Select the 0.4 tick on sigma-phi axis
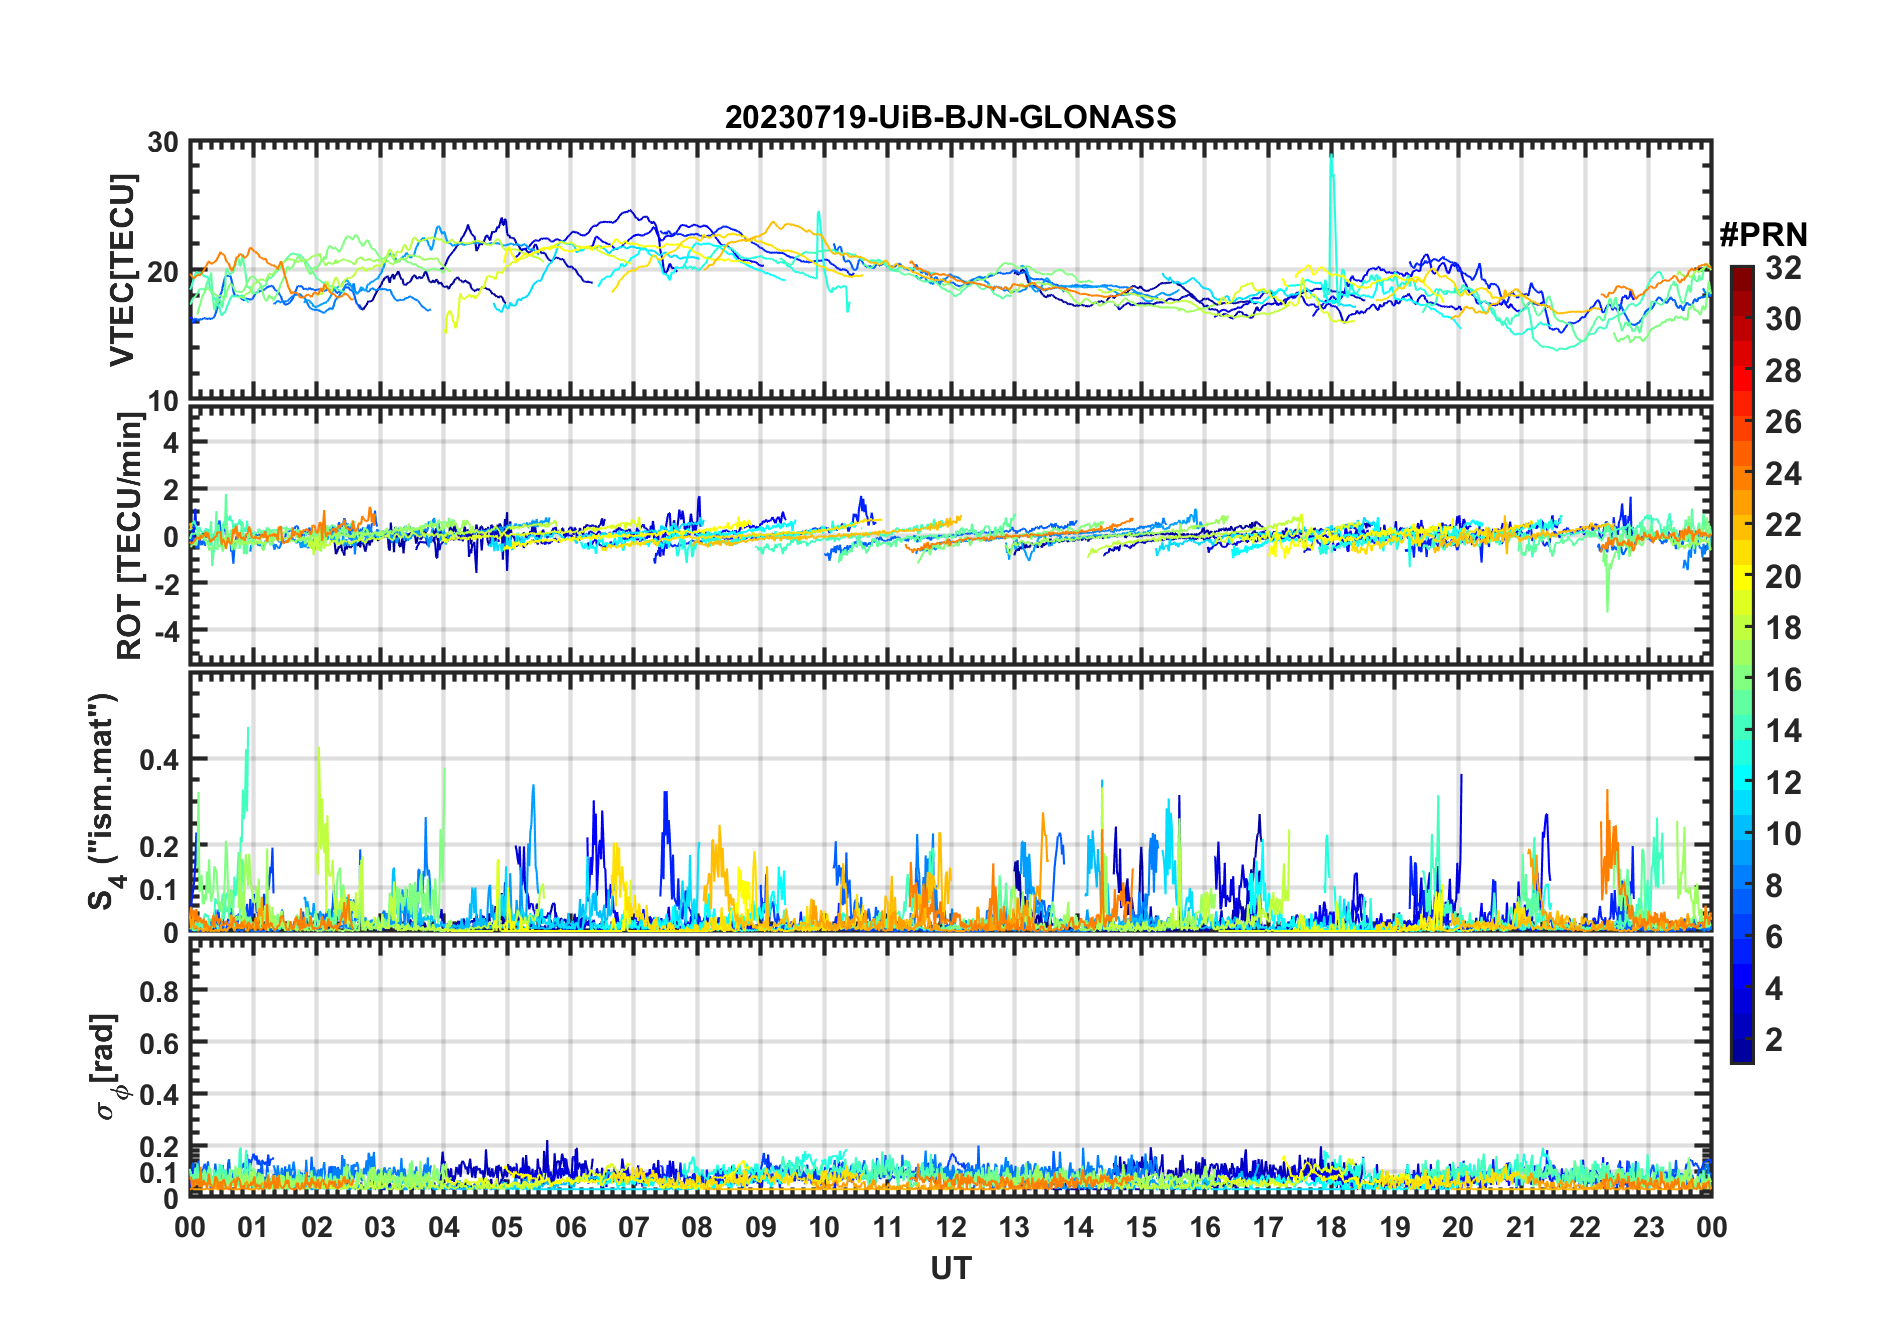The height and width of the screenshot is (1330, 1902). click(159, 1094)
